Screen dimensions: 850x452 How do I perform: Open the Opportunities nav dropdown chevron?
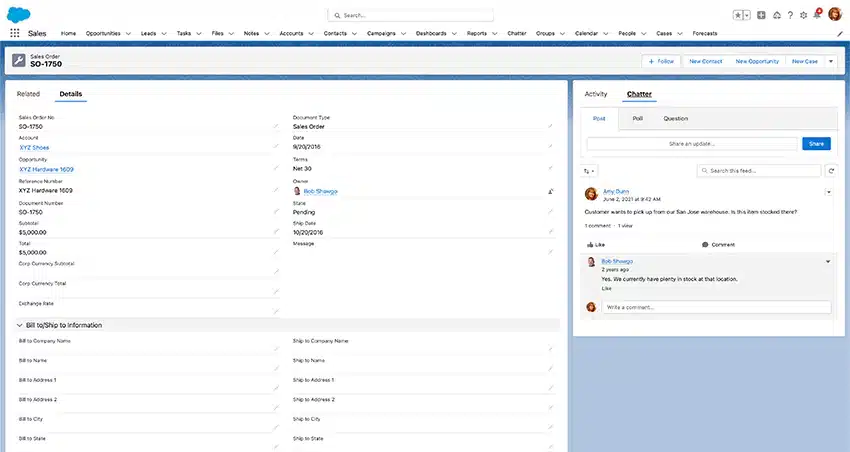pos(128,34)
